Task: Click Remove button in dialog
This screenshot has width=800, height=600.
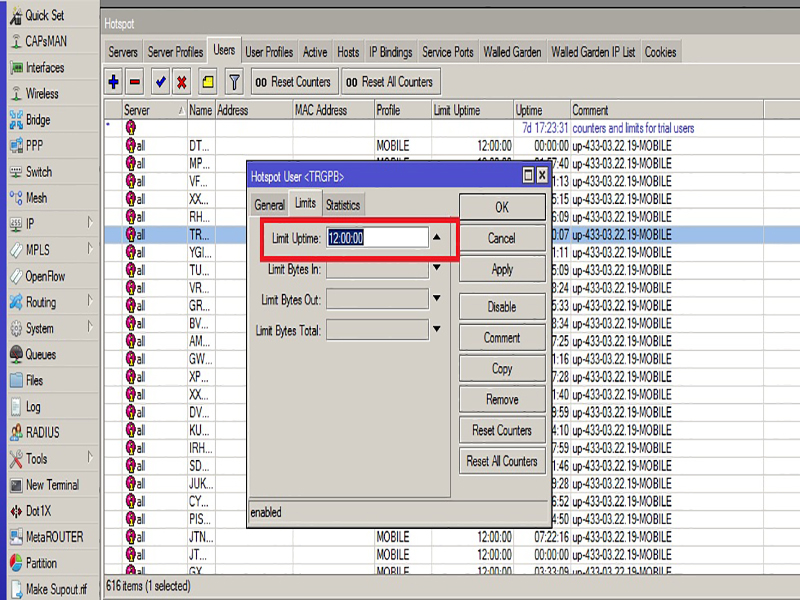Action: click(x=502, y=399)
